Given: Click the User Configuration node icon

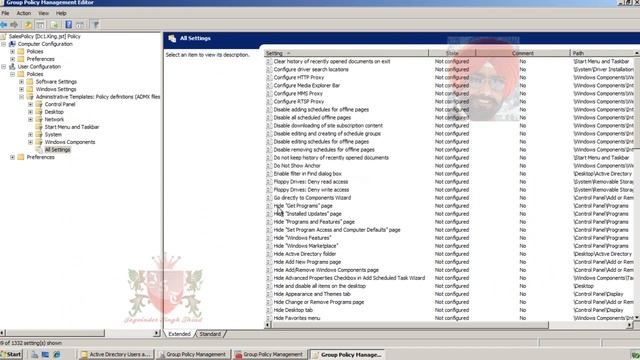Looking at the screenshot, I should [12, 66].
